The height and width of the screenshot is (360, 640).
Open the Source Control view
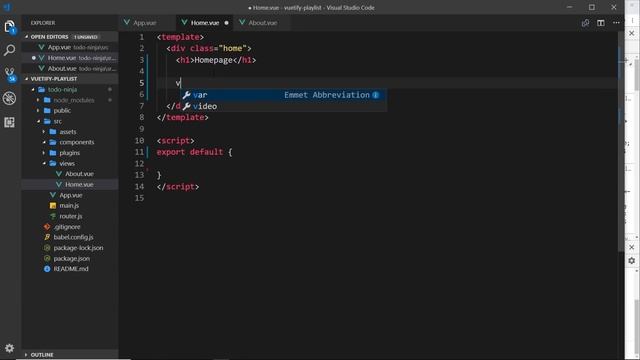pyautogui.click(x=9, y=75)
